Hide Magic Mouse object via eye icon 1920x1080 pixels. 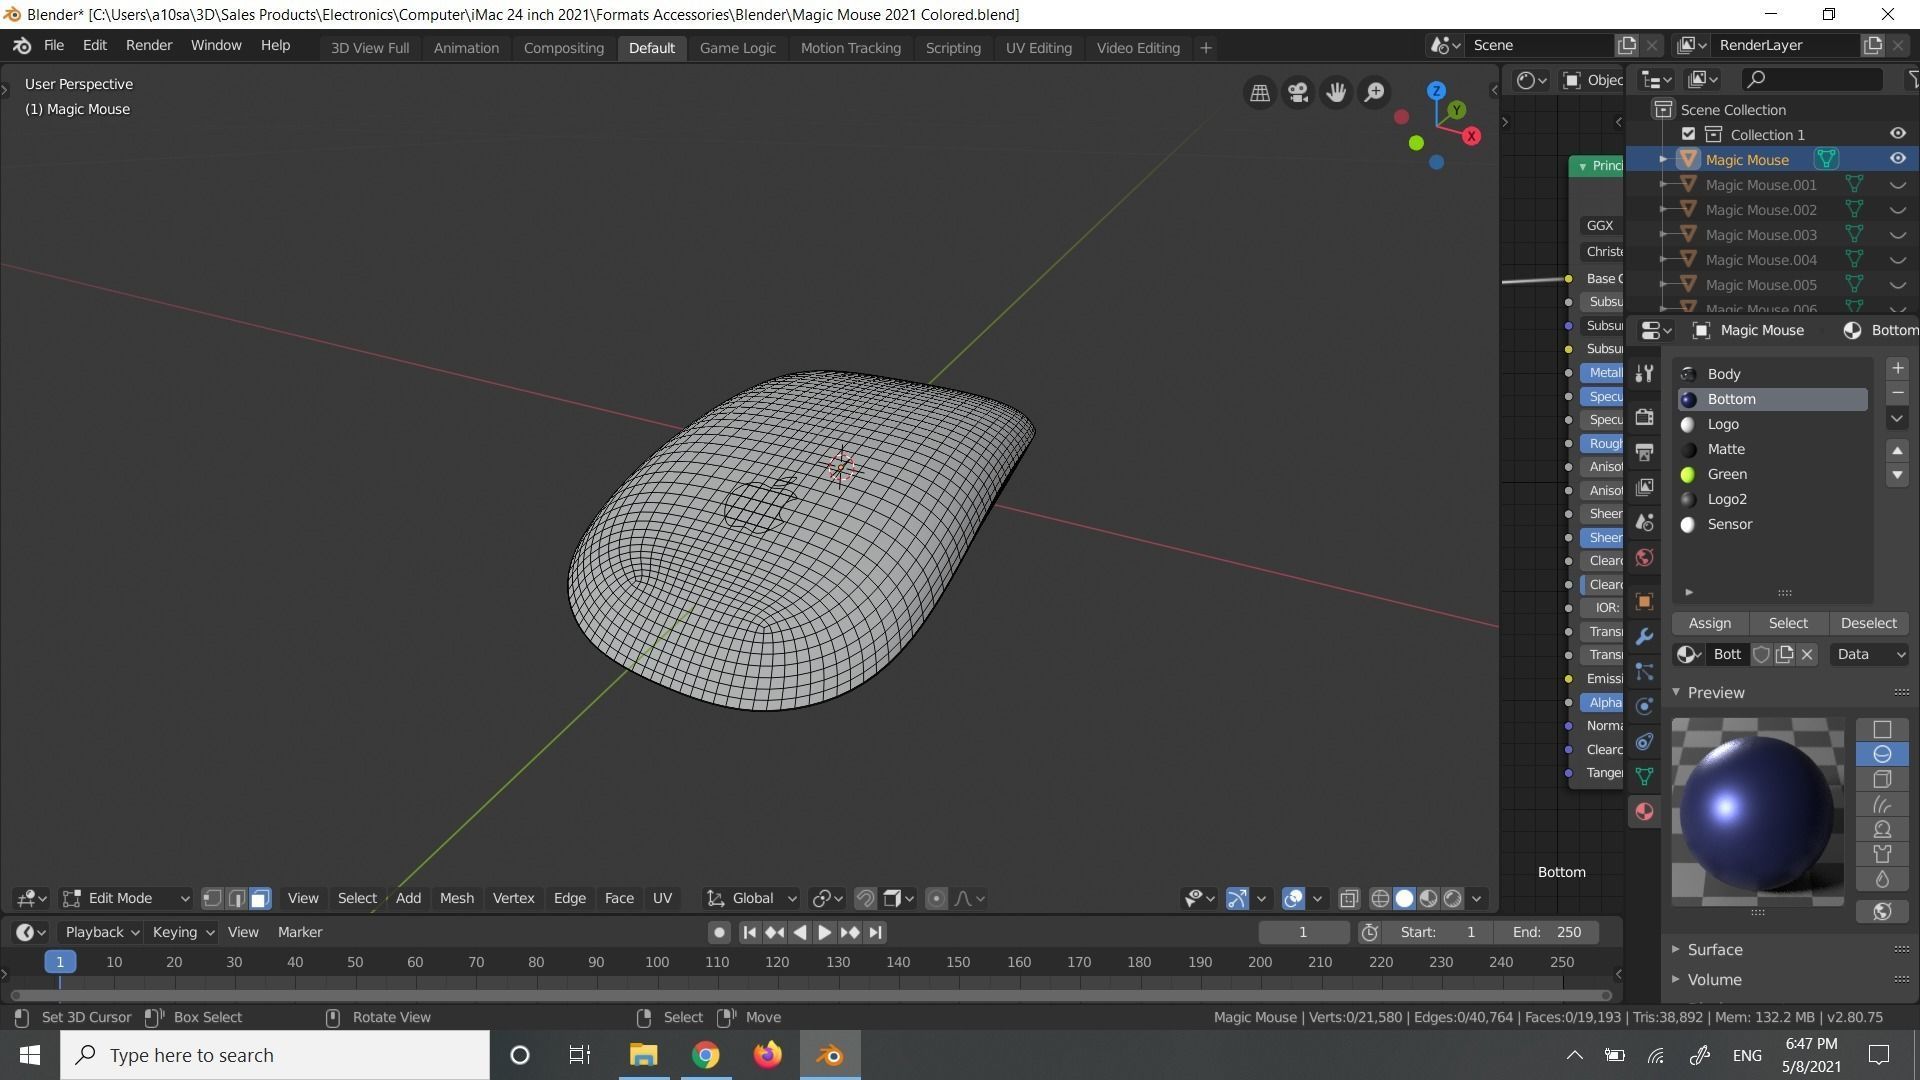[1897, 159]
